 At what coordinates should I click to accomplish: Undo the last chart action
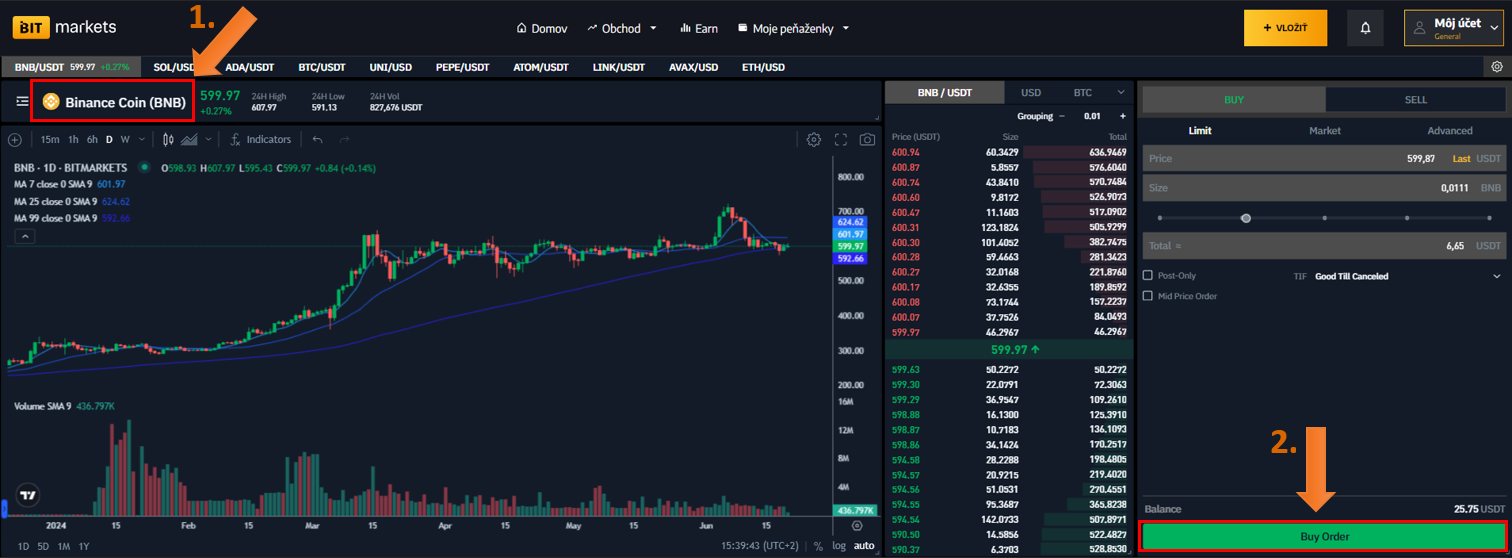tap(318, 140)
